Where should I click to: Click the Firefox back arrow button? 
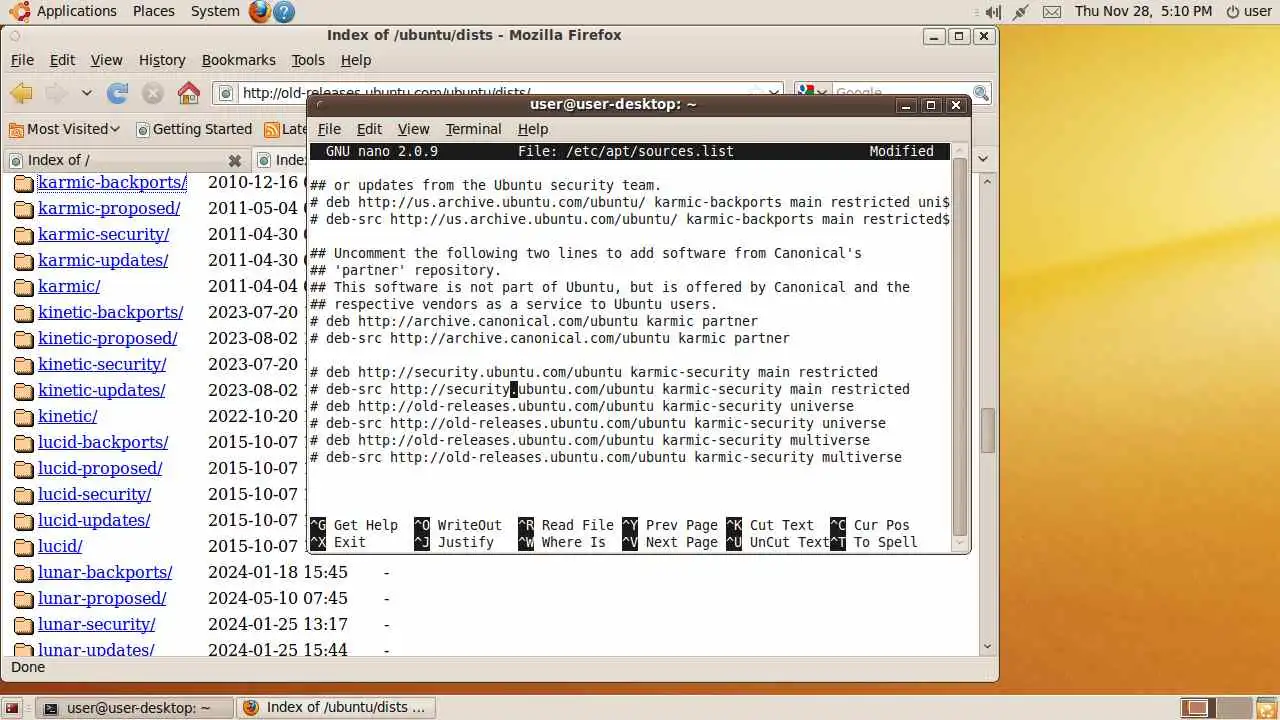tap(21, 93)
